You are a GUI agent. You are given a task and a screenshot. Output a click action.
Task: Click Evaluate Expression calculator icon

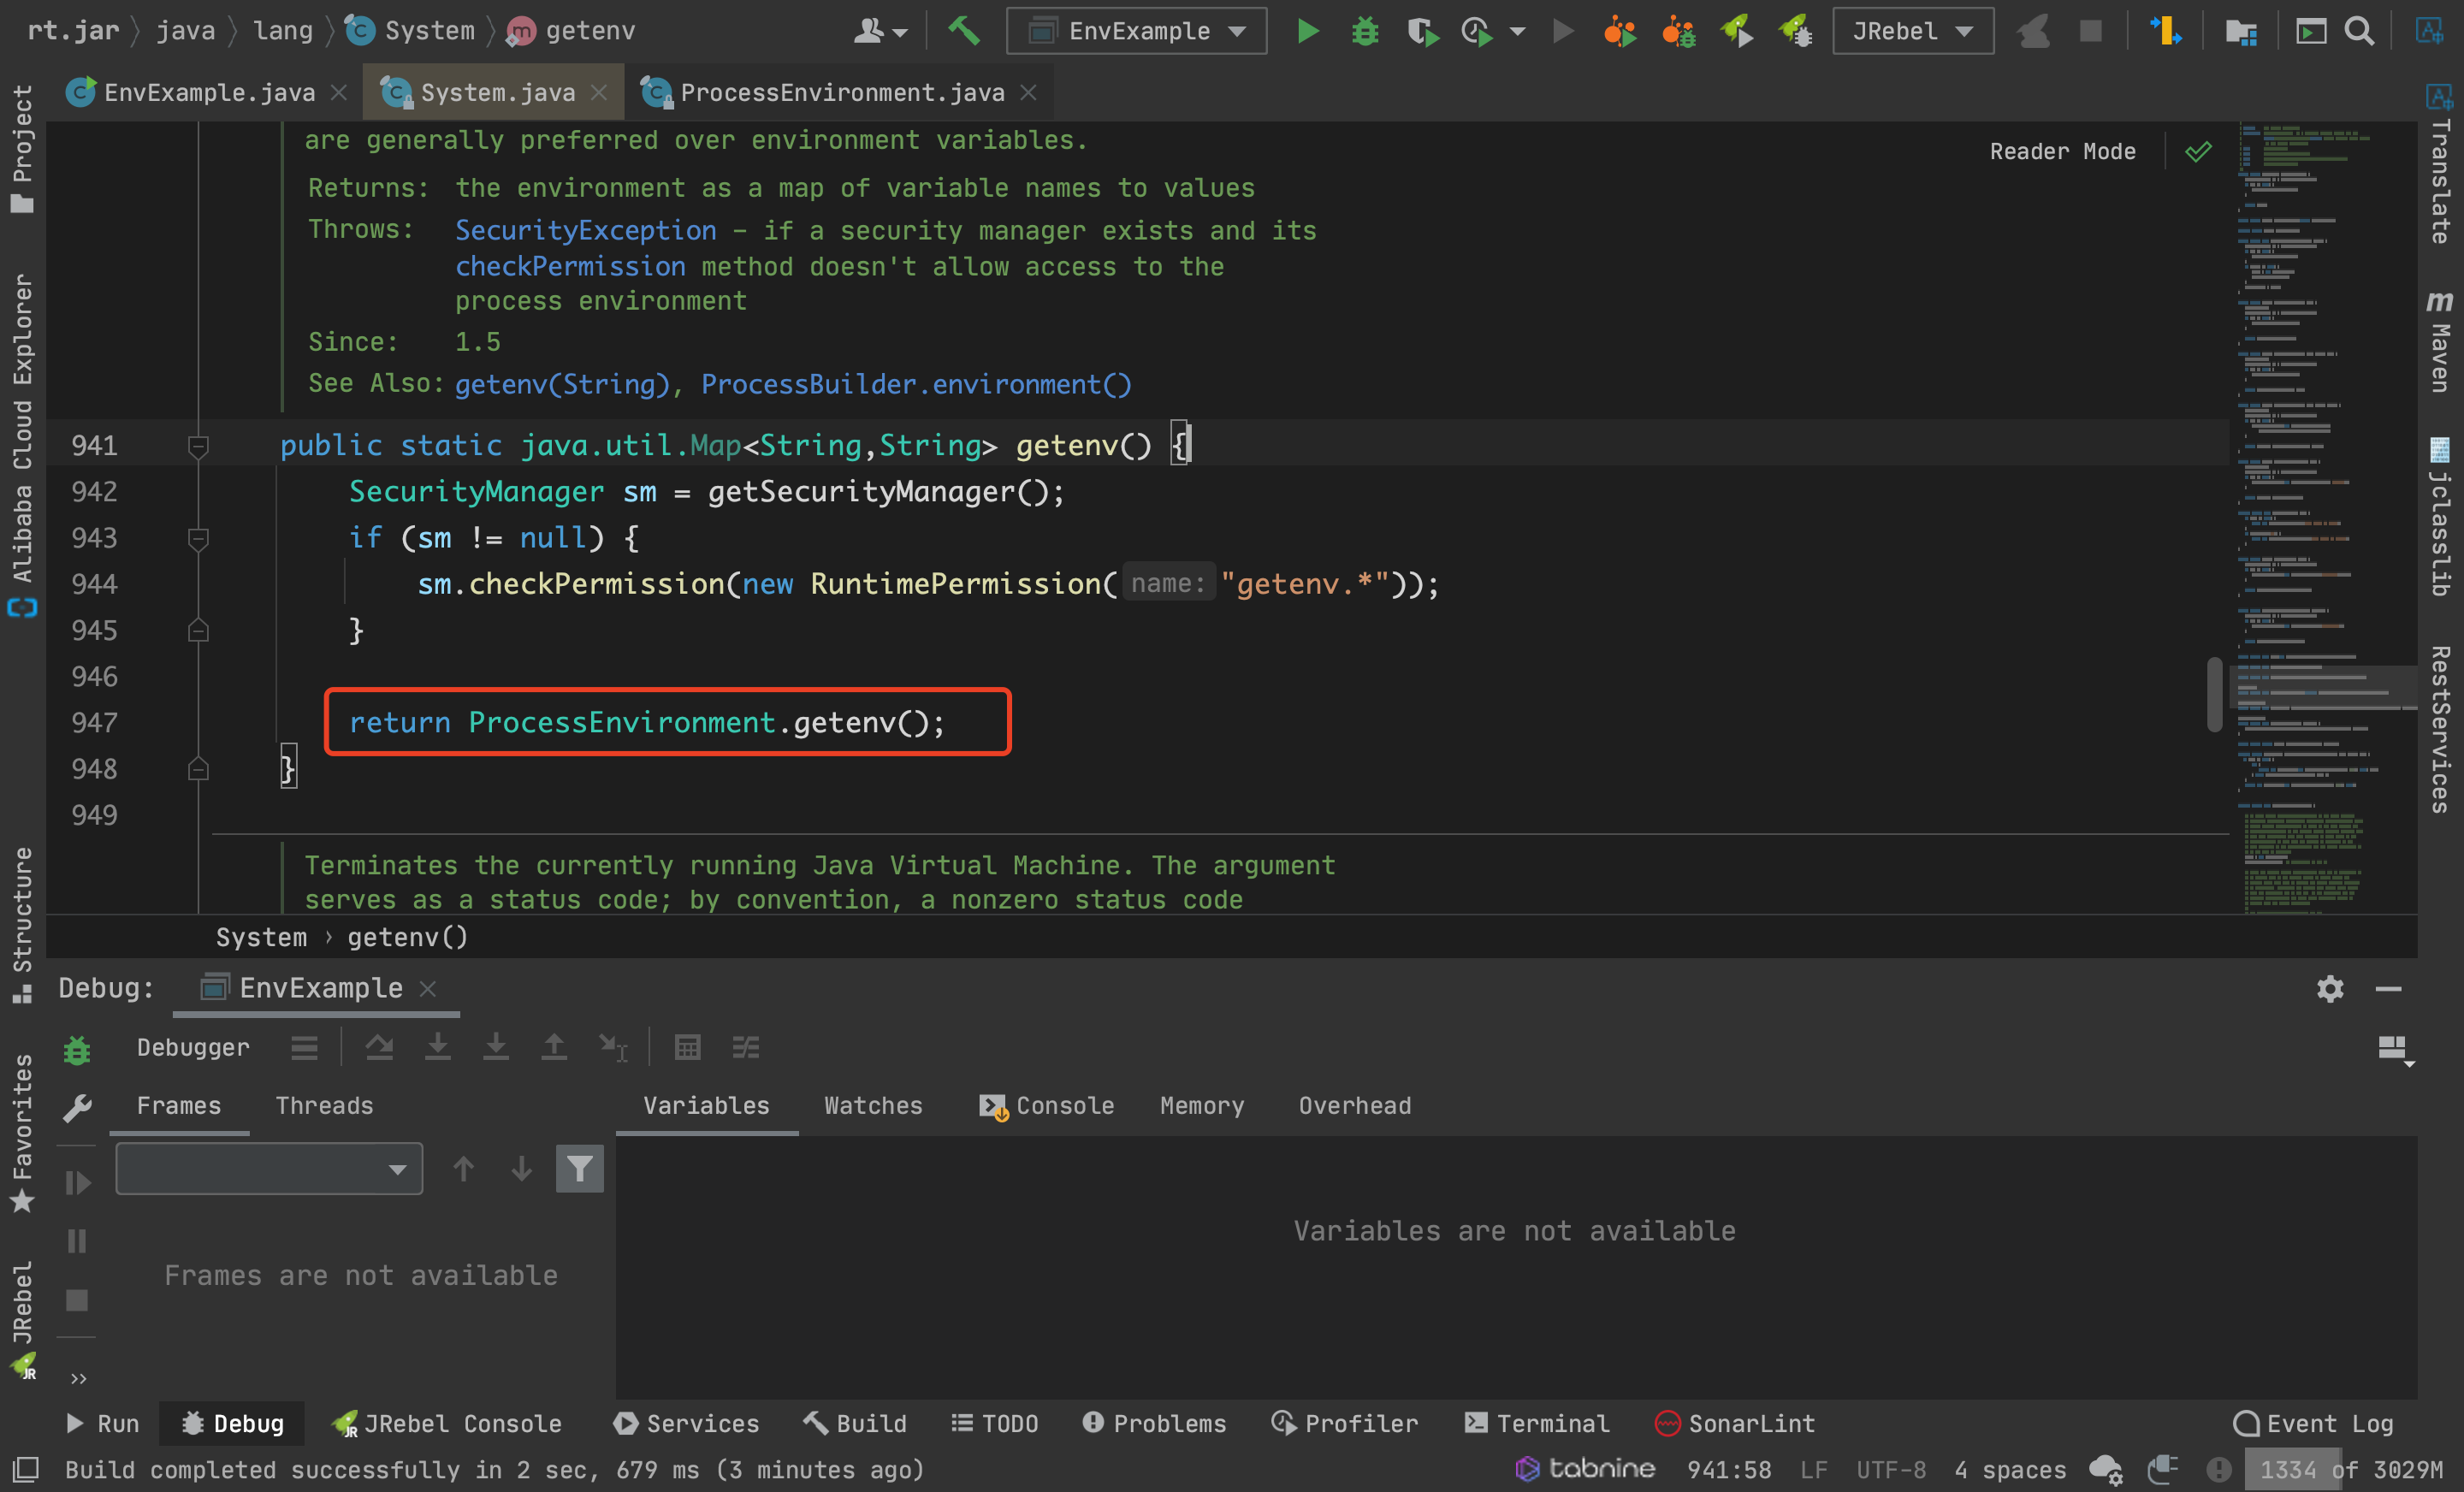687,1047
